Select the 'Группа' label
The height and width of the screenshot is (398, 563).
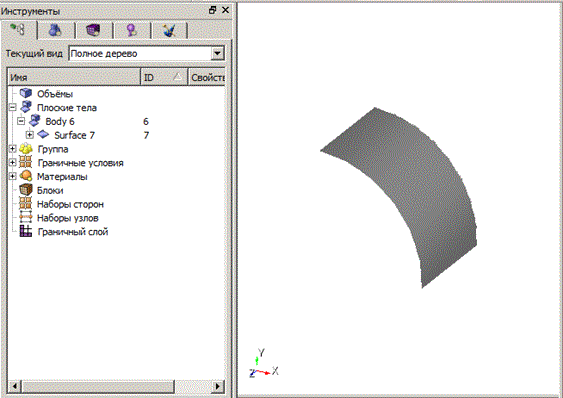tap(53, 149)
